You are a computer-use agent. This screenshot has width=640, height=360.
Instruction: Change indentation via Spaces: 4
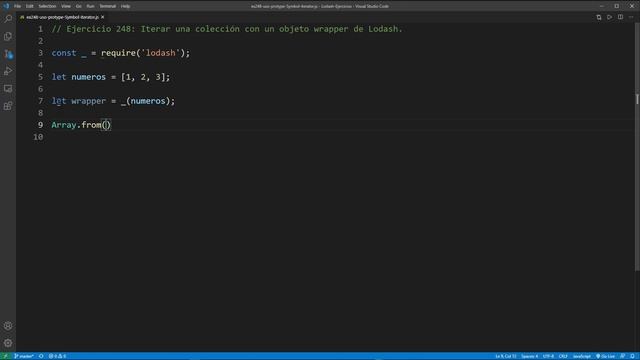(x=529, y=356)
